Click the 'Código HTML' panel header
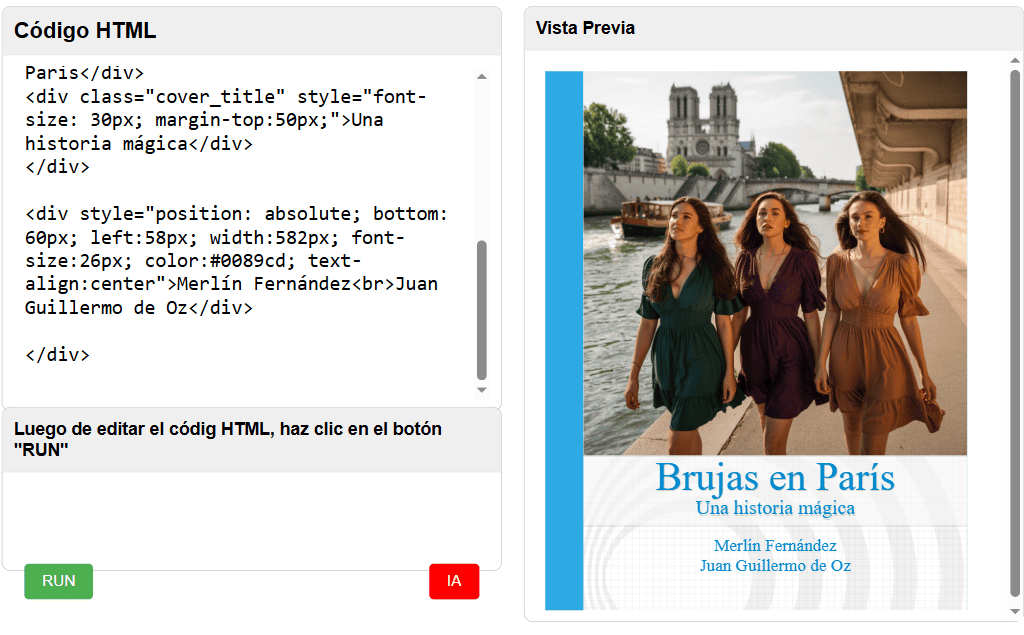Viewport: 1024px width, 635px height. [85, 31]
